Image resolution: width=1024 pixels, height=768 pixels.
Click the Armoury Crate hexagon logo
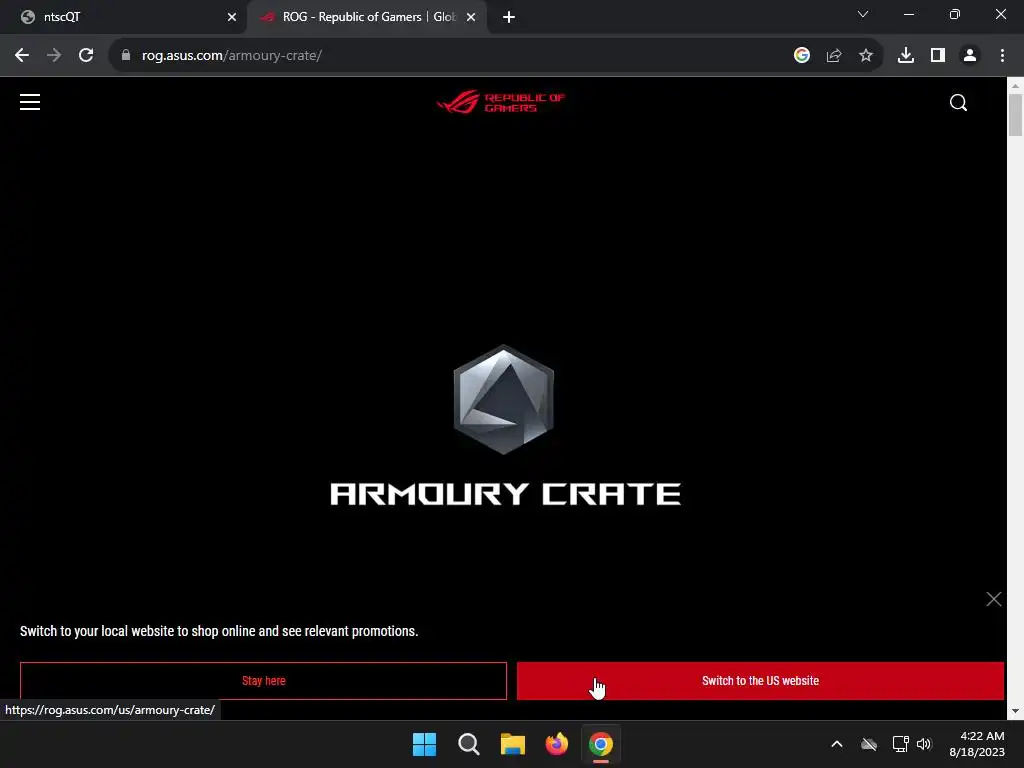coord(504,399)
